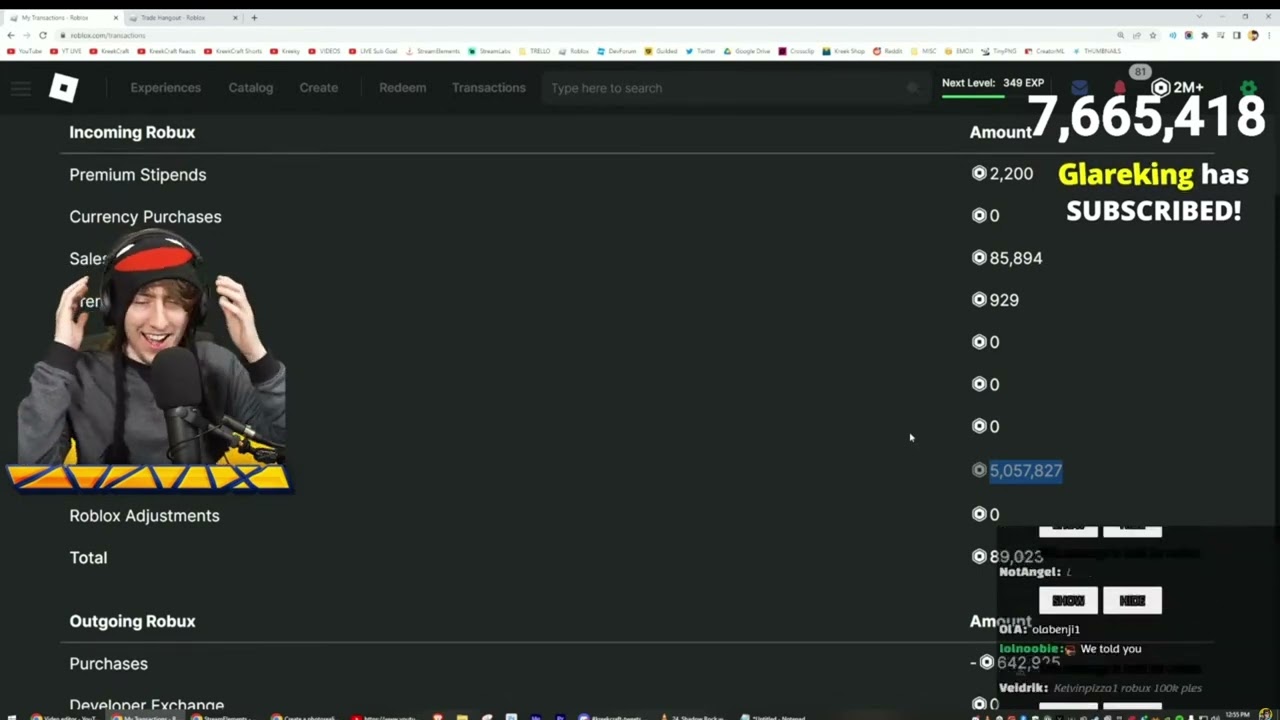
Task: Close the My Transactions tab
Action: coord(116,17)
